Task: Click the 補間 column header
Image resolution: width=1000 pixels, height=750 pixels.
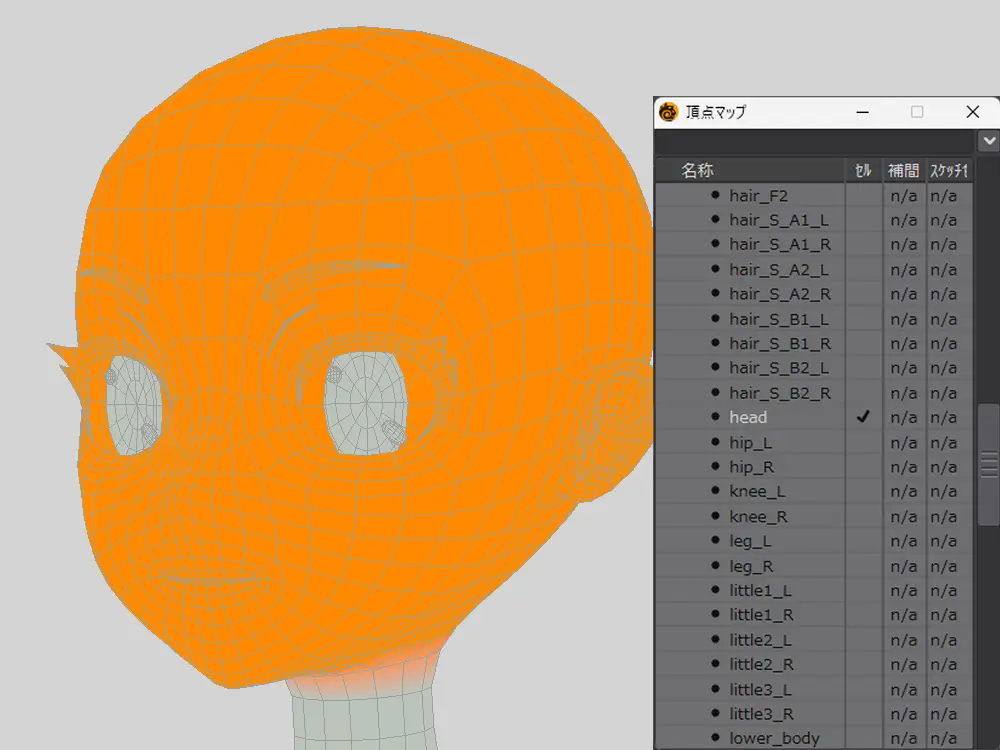Action: (x=904, y=170)
